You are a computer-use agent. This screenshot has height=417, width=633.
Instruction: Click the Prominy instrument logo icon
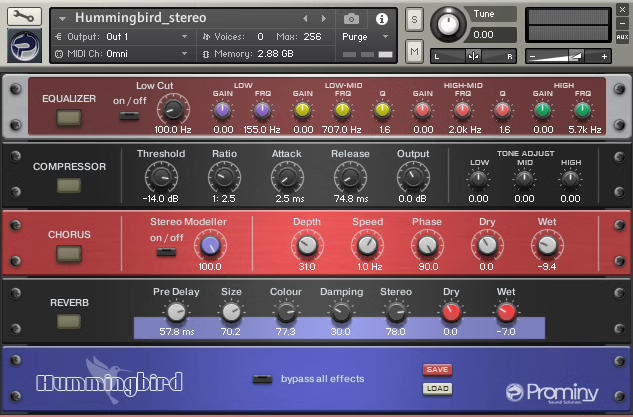[x=25, y=46]
